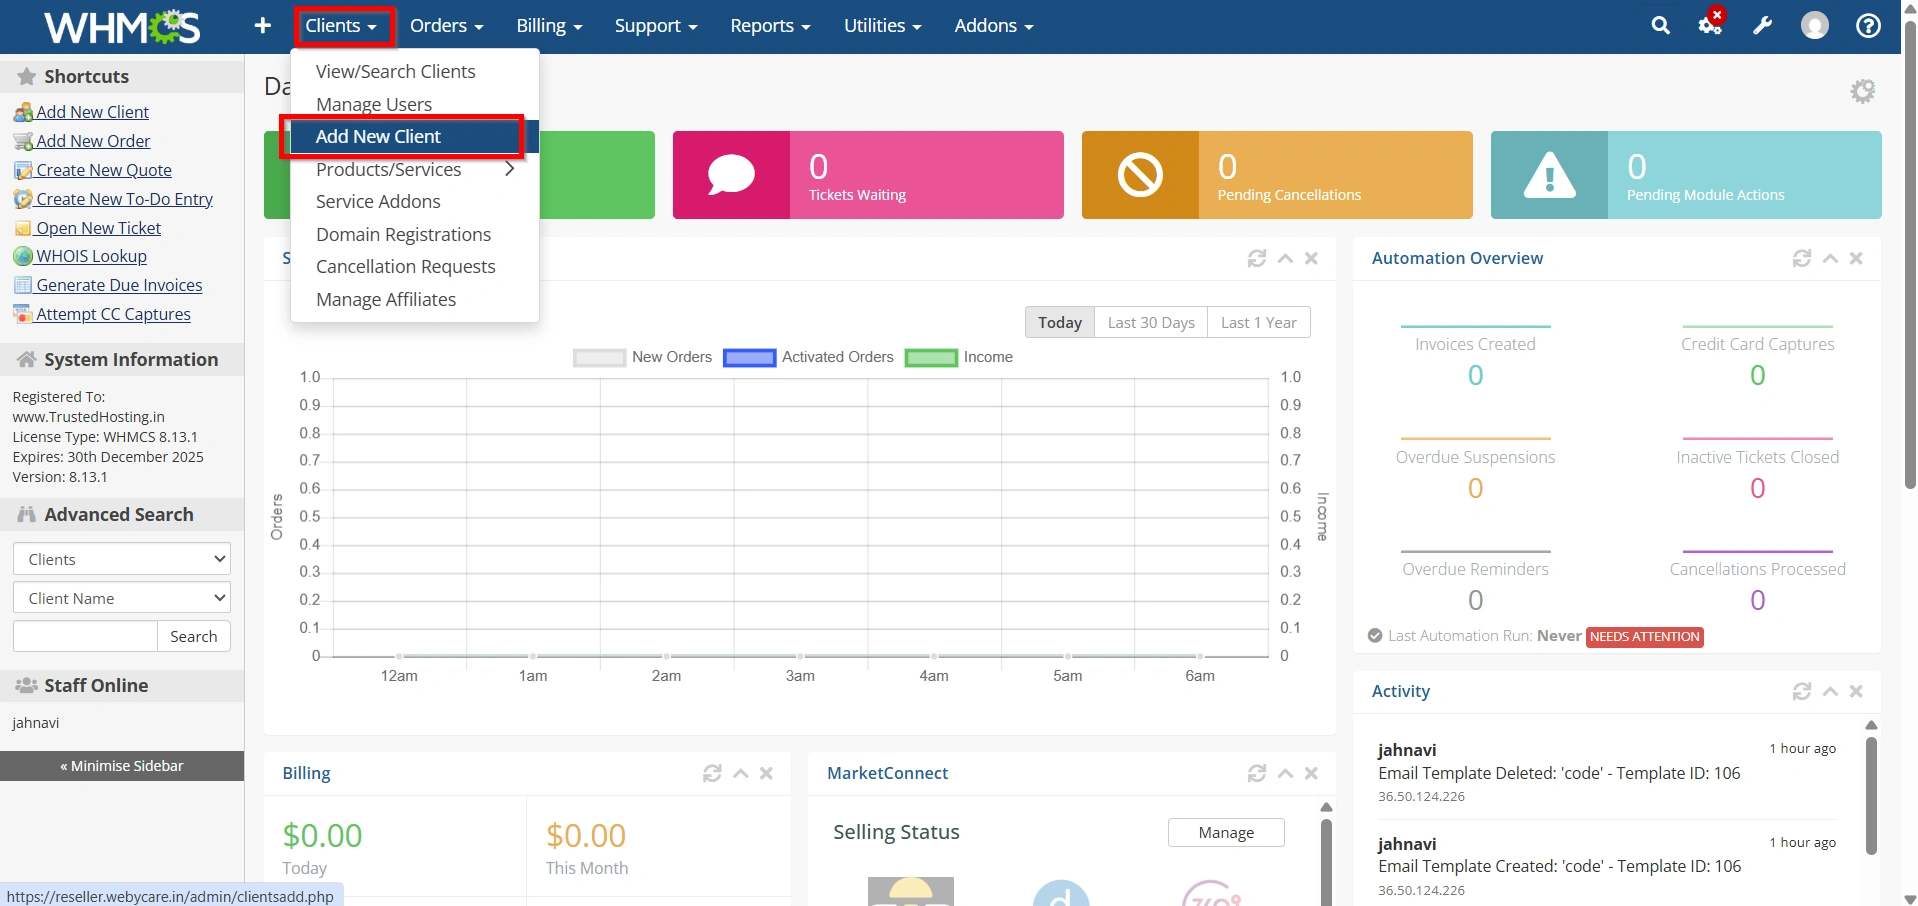Screen dimensions: 1918x906
Task: Select Last 1 Year chart range
Action: (x=1259, y=322)
